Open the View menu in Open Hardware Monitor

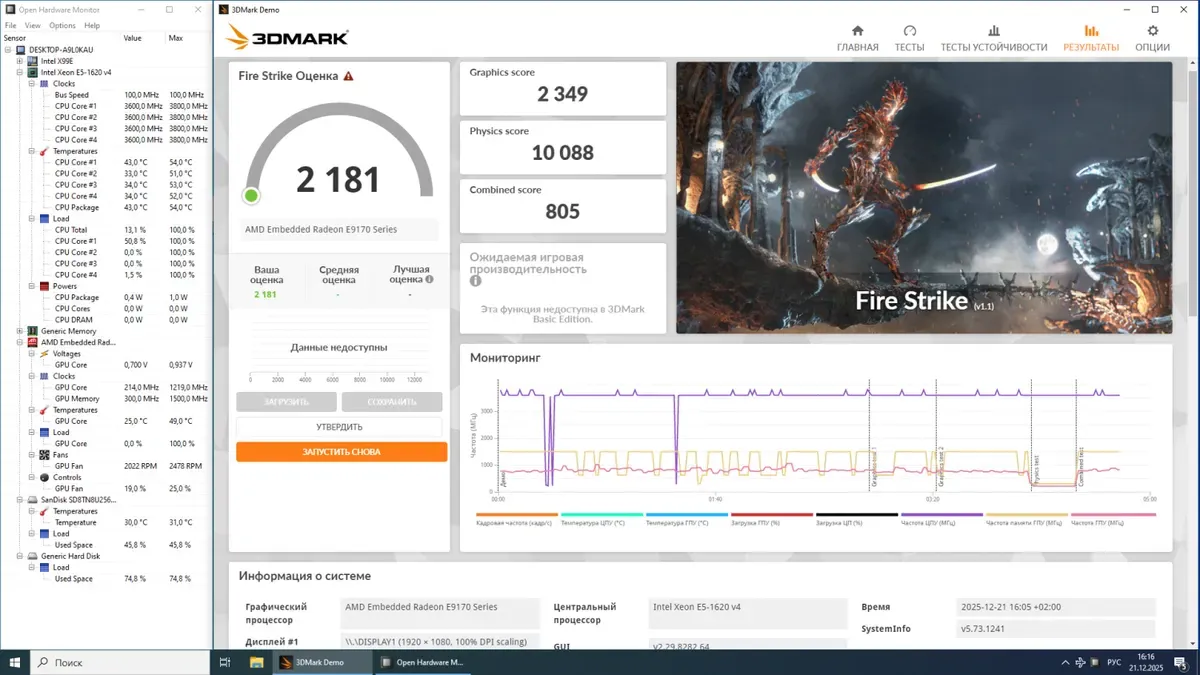[33, 25]
